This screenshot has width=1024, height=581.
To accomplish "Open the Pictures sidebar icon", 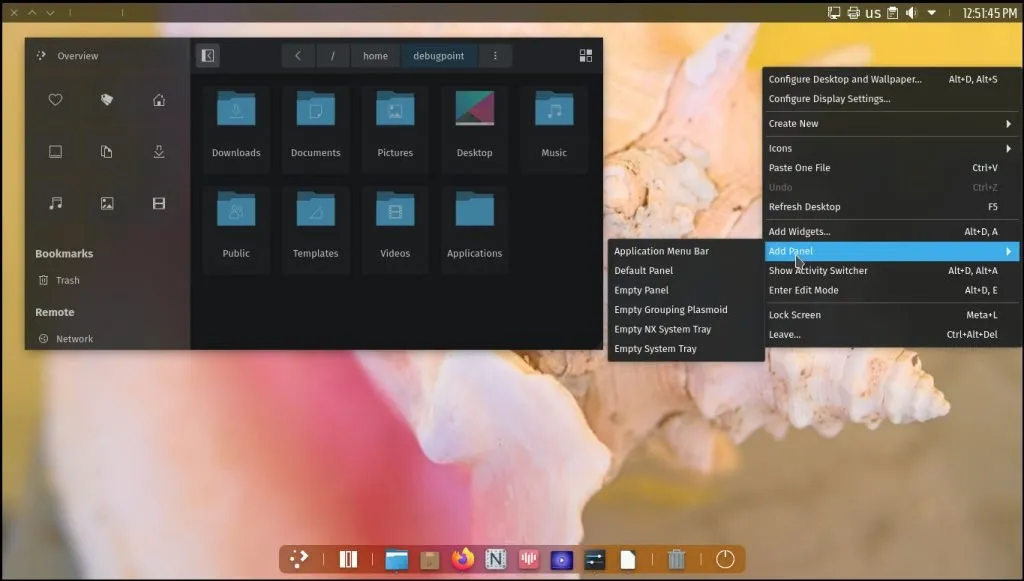I will pyautogui.click(x=105, y=203).
